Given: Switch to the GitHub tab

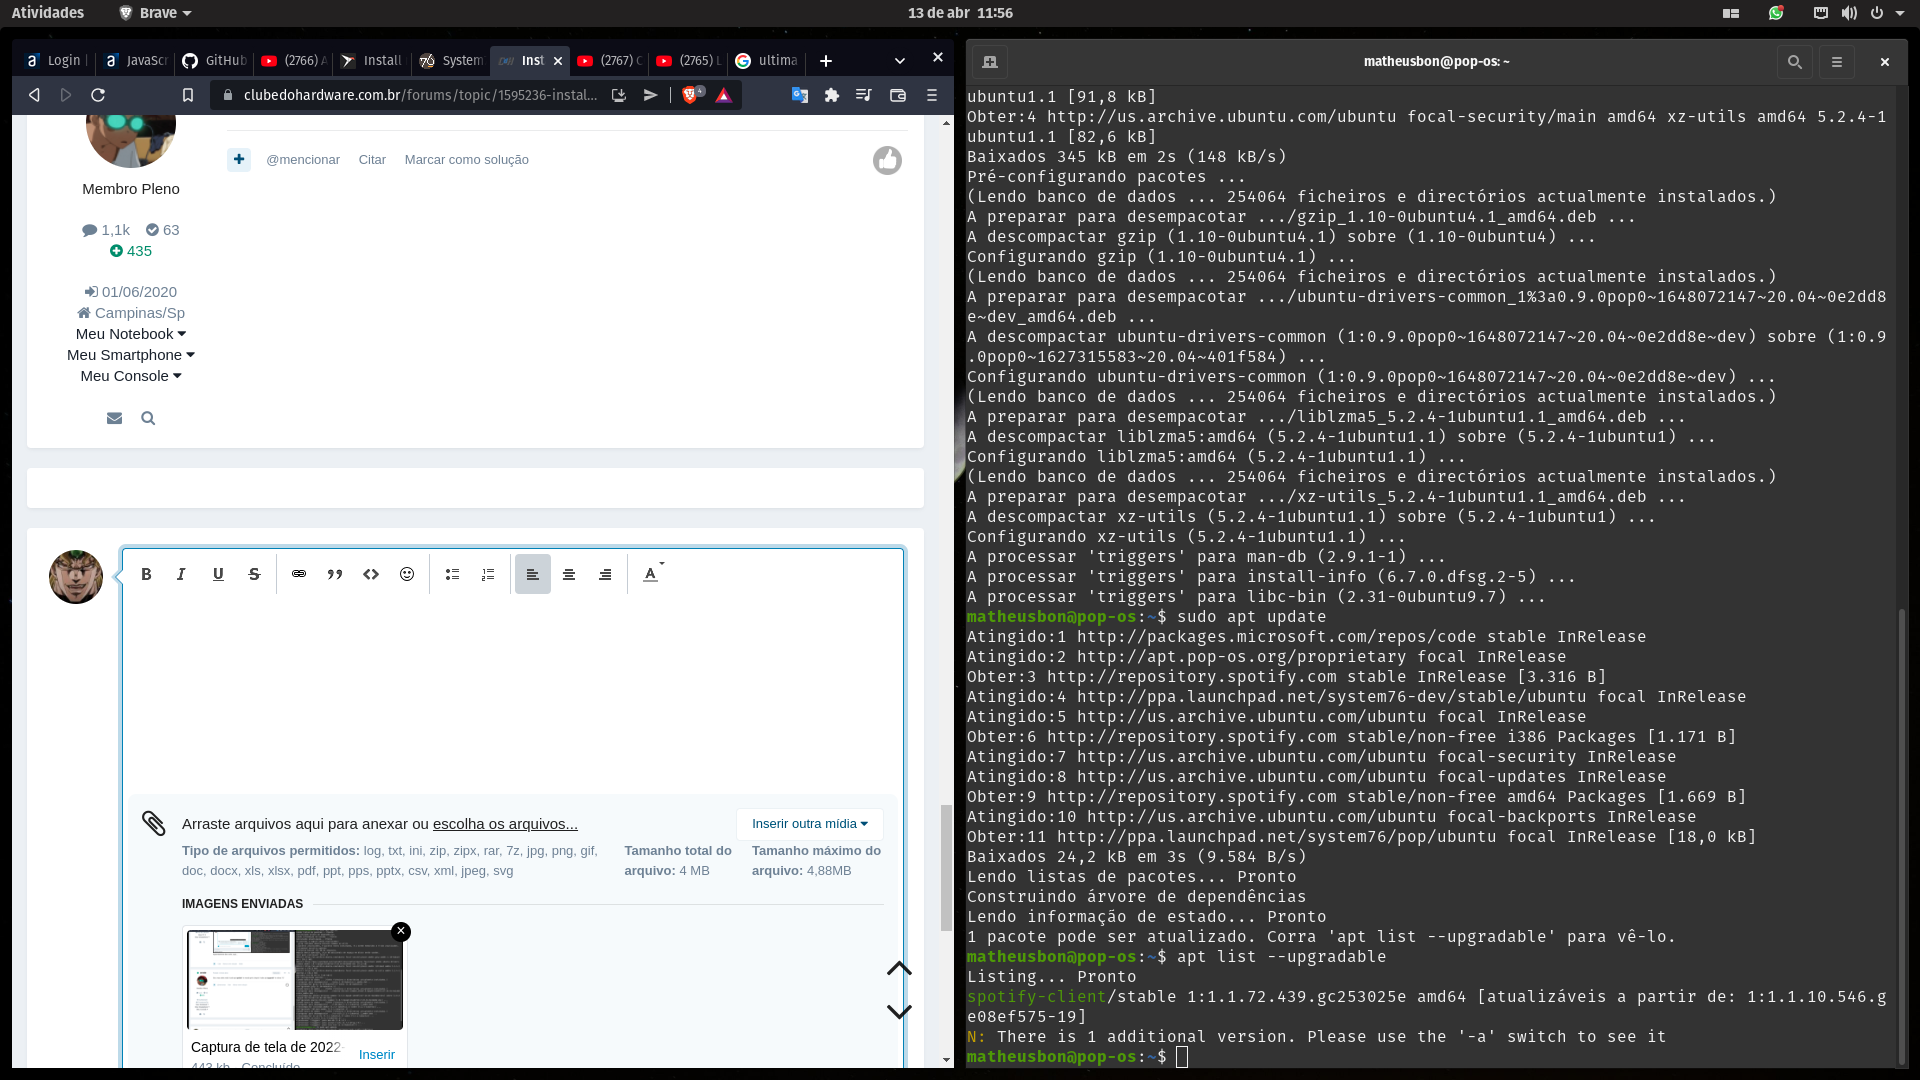Looking at the screenshot, I should coord(215,61).
